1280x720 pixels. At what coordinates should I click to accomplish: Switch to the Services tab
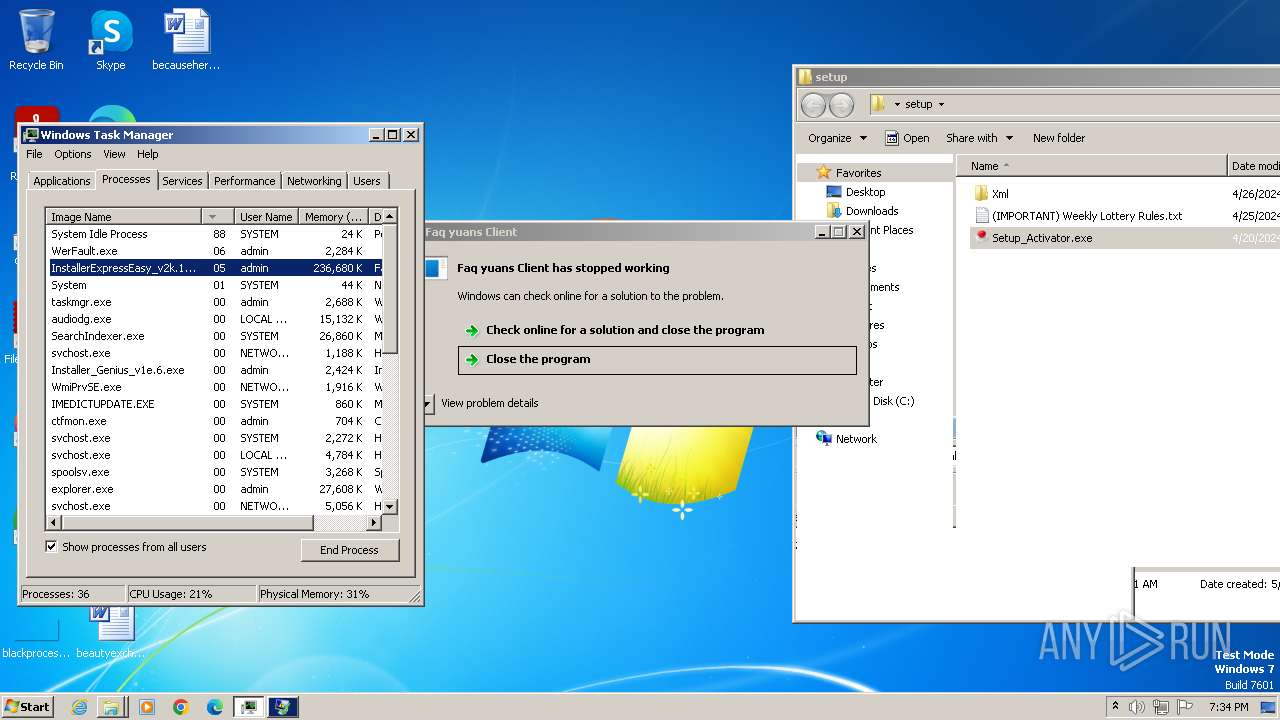tap(182, 181)
